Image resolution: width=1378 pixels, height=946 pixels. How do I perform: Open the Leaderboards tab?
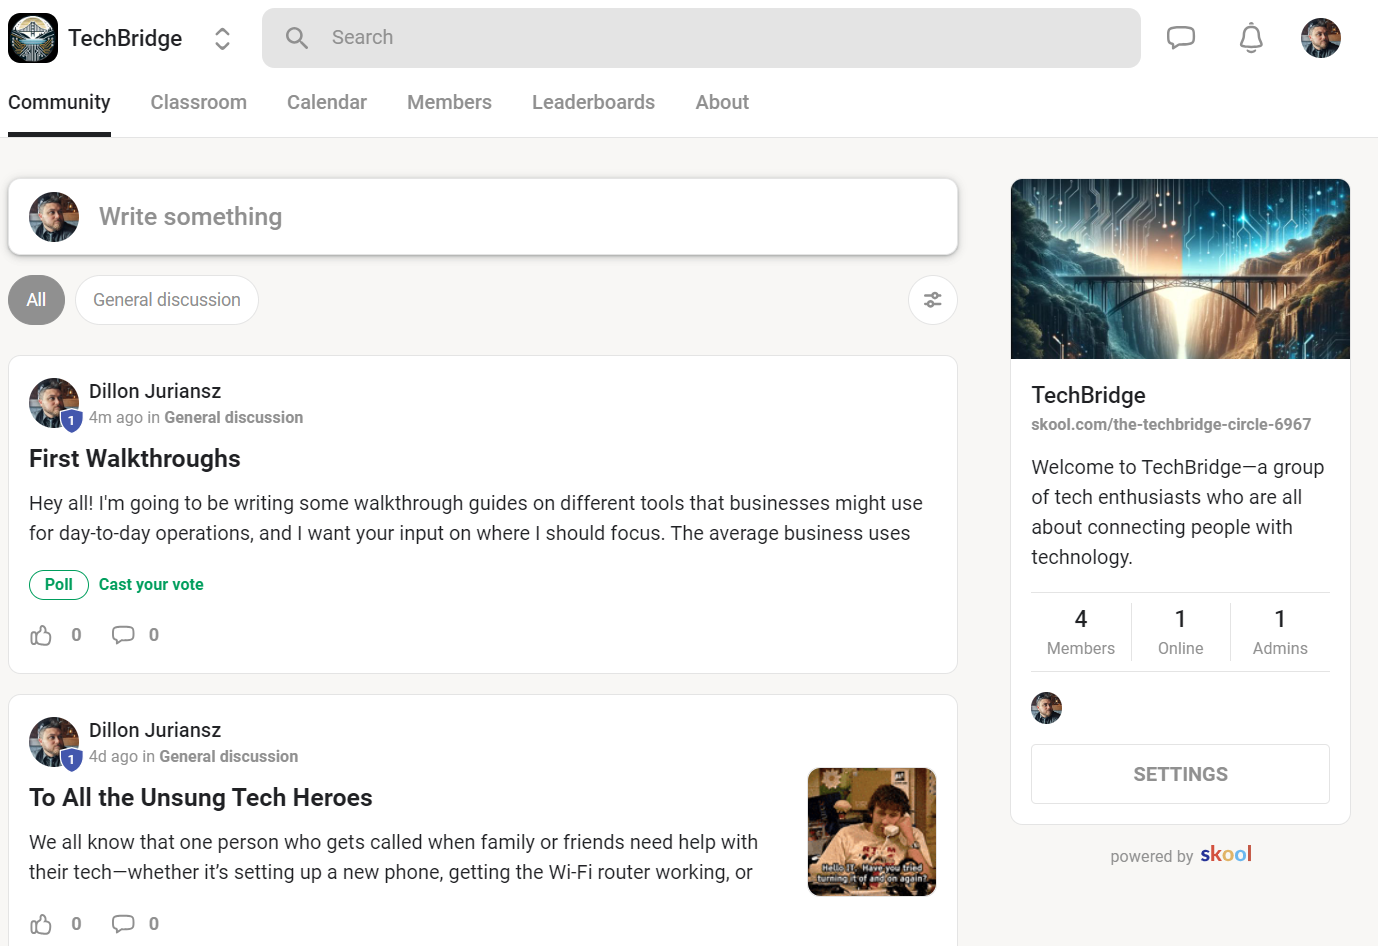tap(593, 102)
